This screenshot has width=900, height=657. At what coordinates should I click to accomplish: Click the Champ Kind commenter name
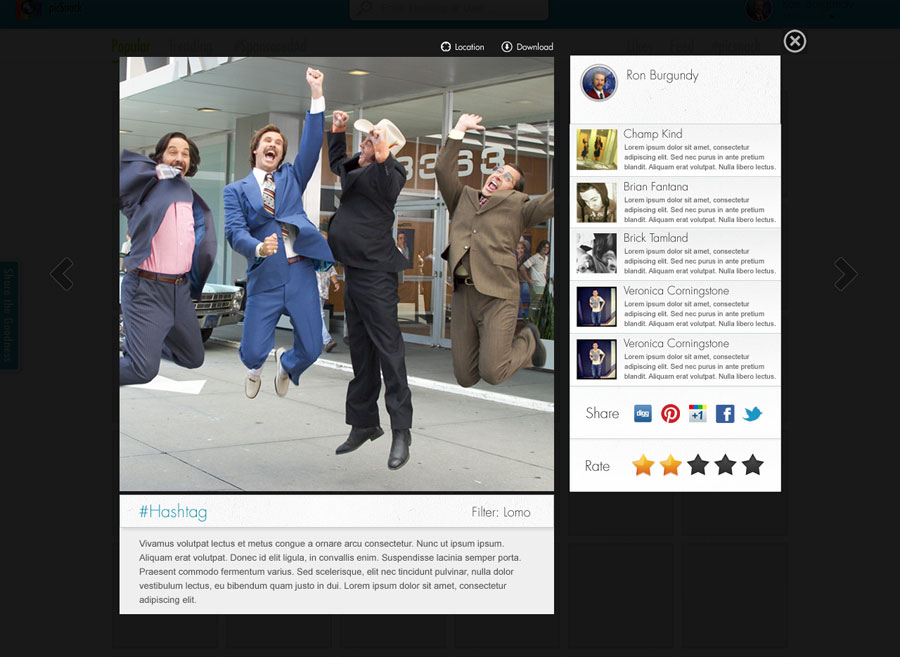653,134
